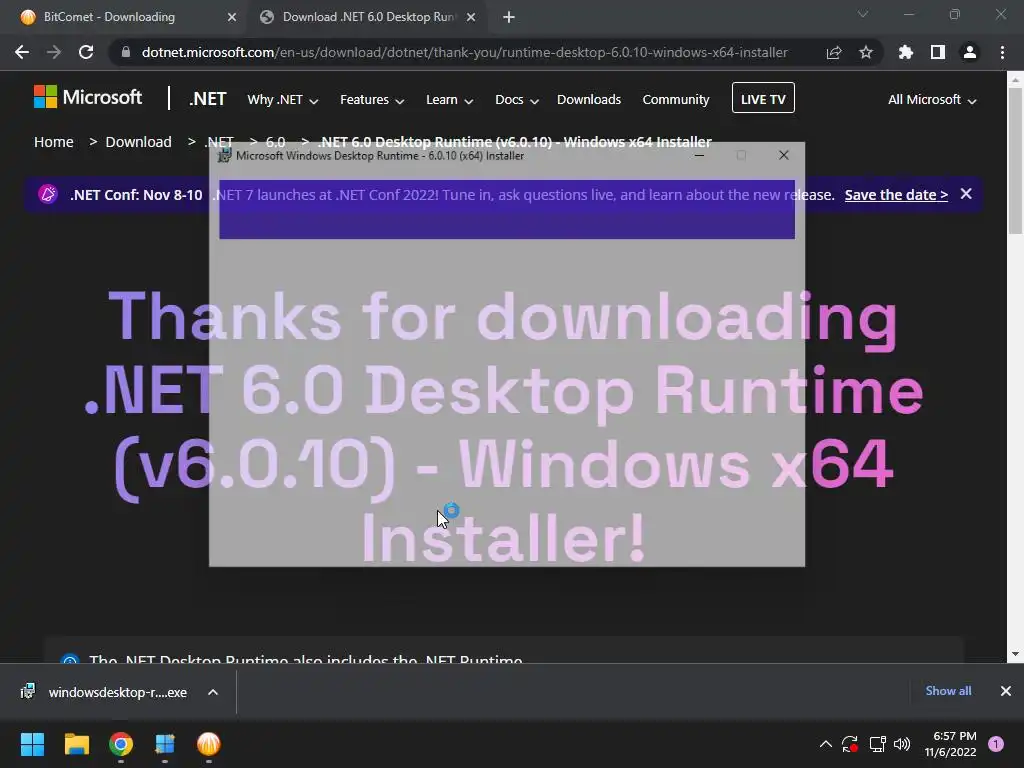
Task: Open the installer app on taskbar
Action: click(165, 744)
